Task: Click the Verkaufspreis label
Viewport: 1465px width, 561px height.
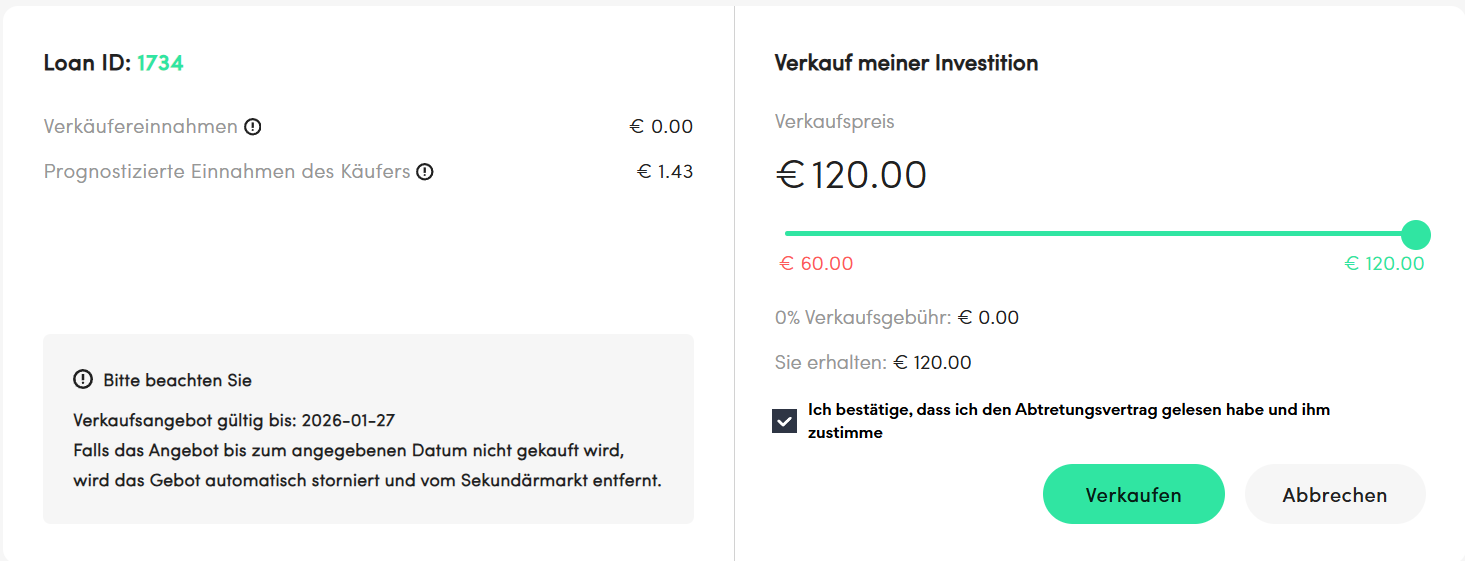Action: click(834, 122)
